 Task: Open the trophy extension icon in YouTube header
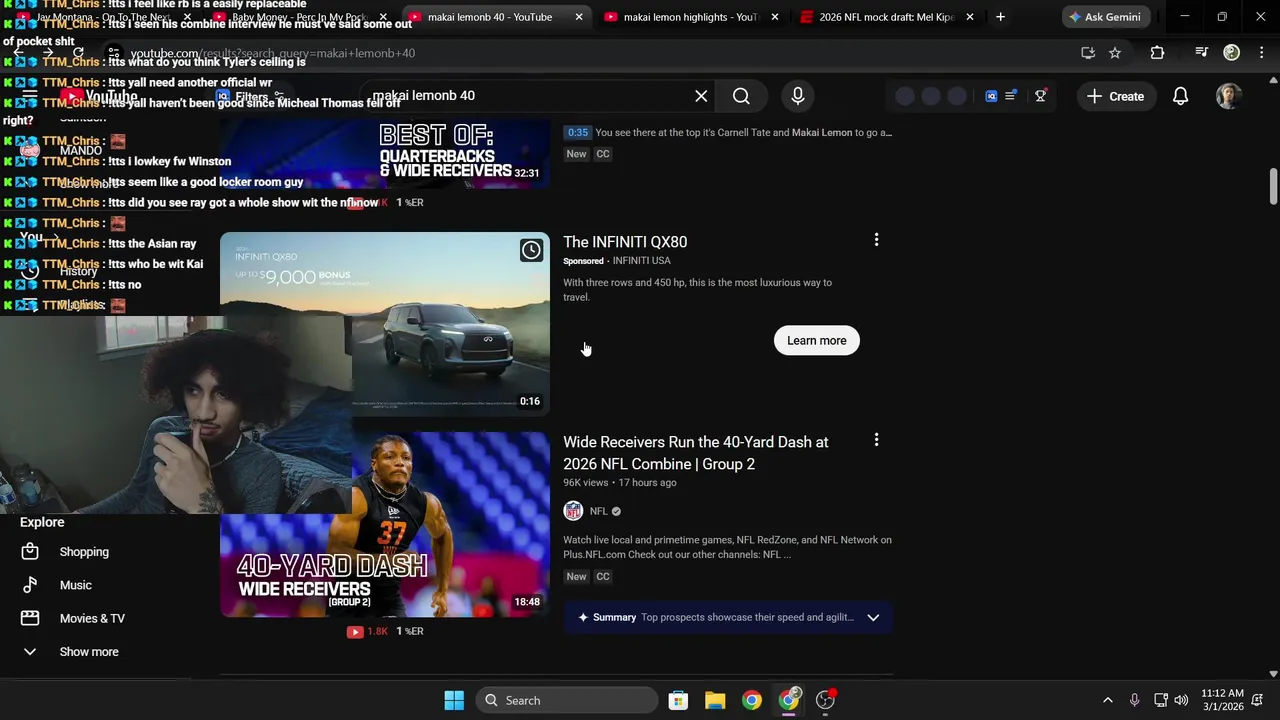click(x=1041, y=96)
